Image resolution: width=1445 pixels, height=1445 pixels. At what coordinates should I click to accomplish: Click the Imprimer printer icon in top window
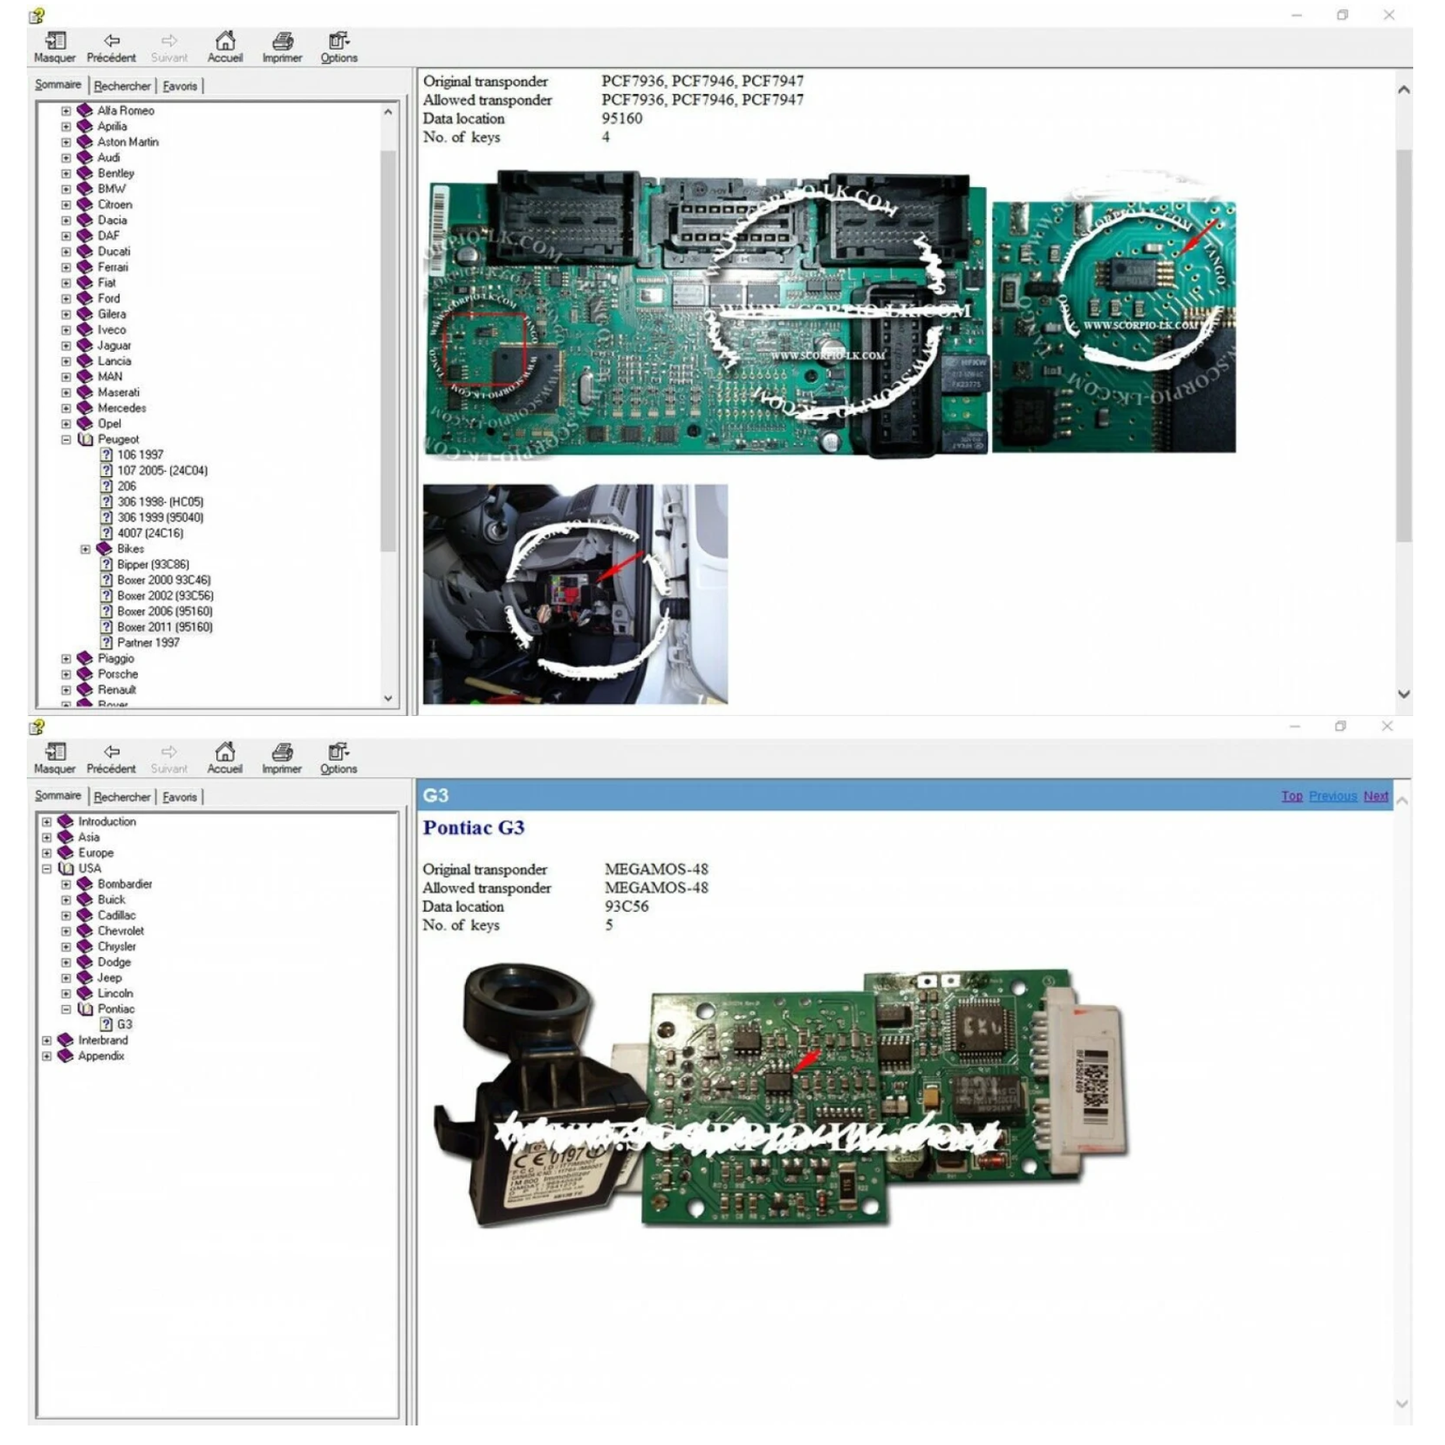pyautogui.click(x=282, y=41)
